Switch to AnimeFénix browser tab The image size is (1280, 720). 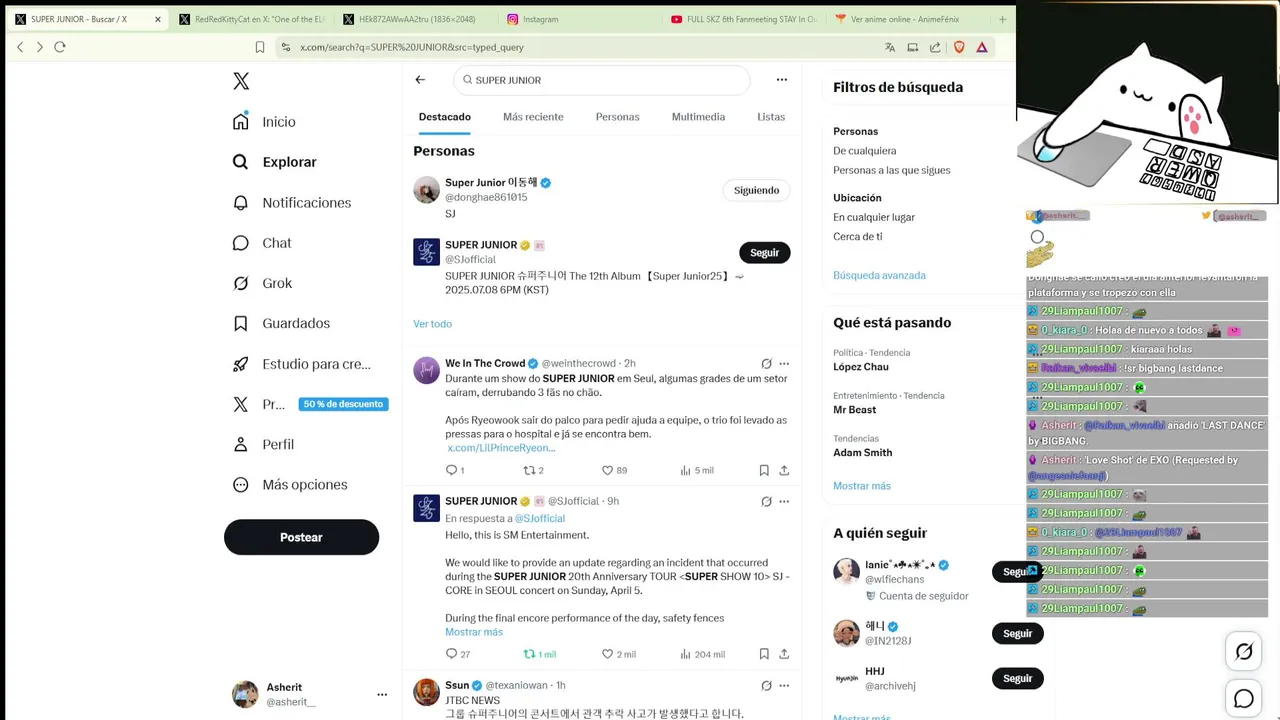pyautogui.click(x=904, y=19)
